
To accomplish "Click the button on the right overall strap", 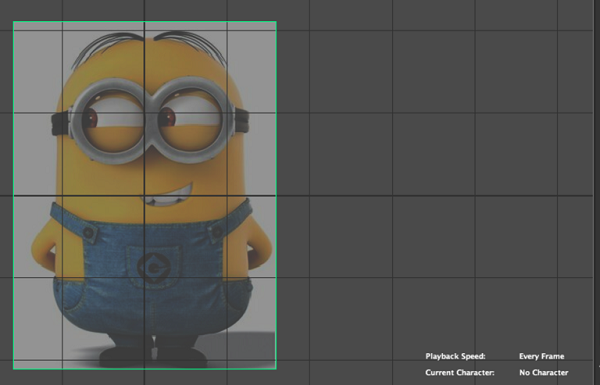I will [217, 232].
